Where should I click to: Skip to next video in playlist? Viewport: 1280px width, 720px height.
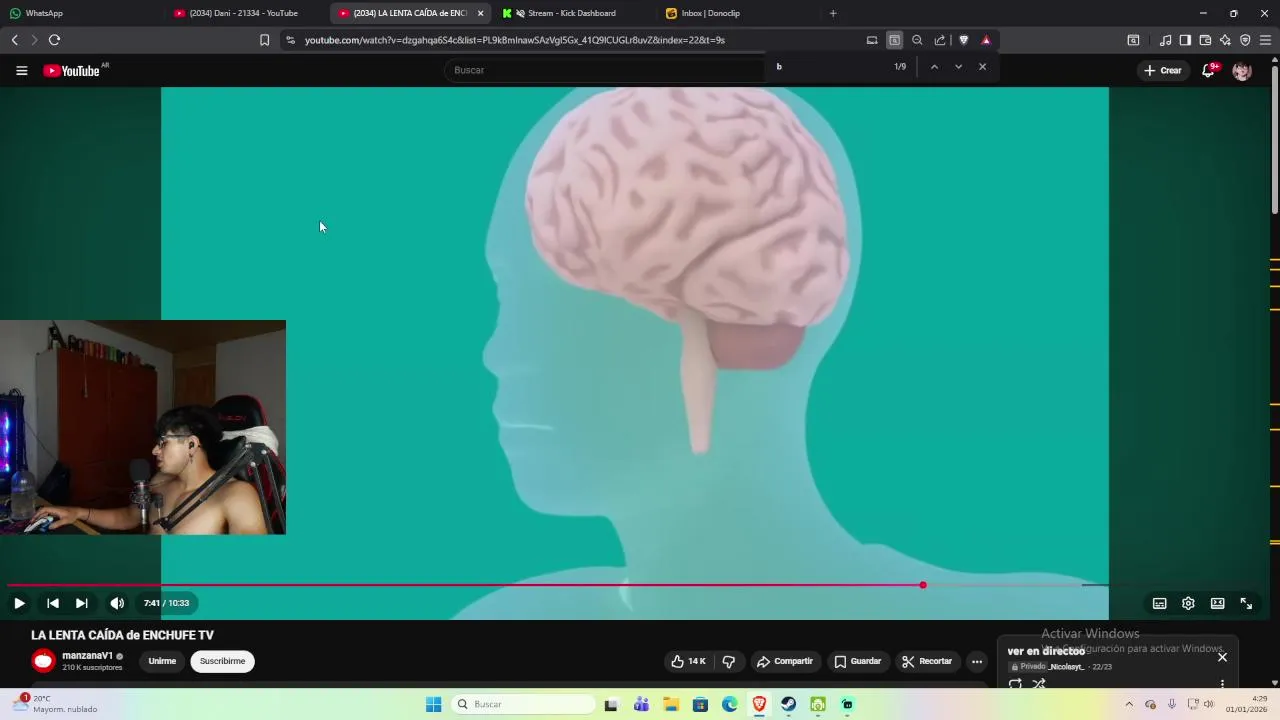click(82, 603)
